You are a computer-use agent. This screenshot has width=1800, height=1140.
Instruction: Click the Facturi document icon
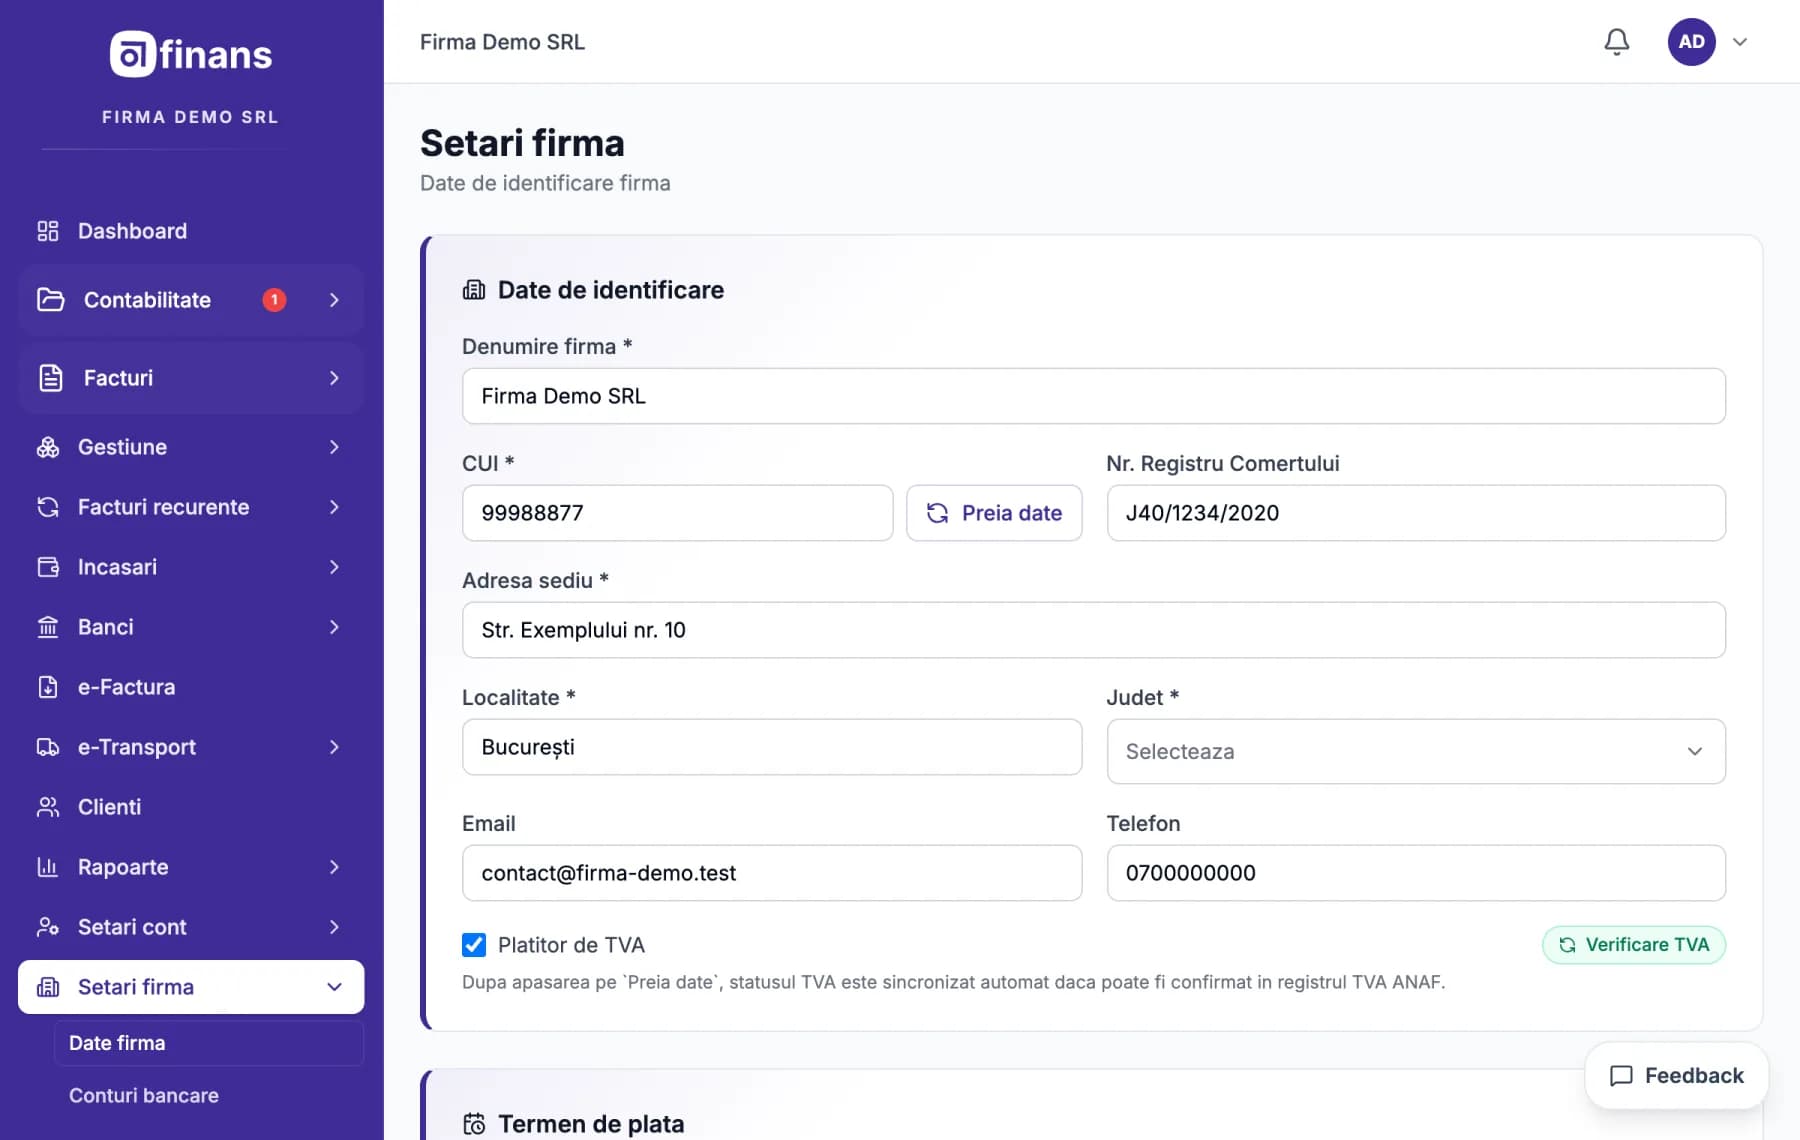point(50,378)
